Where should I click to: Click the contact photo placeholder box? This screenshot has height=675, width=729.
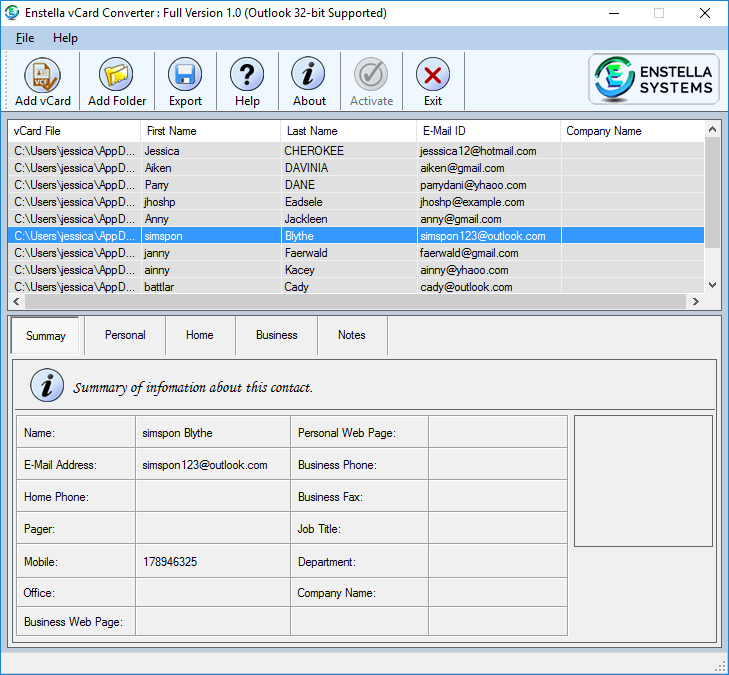[643, 481]
